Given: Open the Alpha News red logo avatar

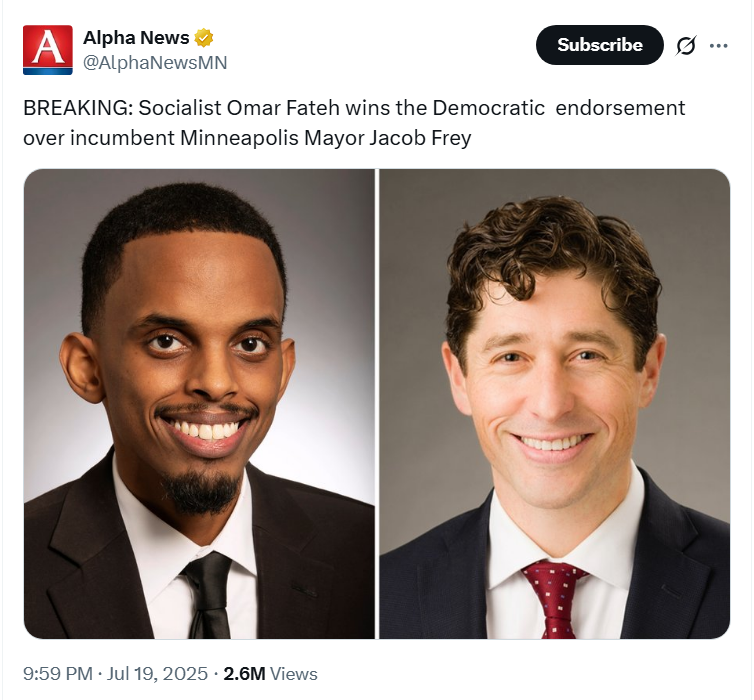Looking at the screenshot, I should click(x=48, y=50).
